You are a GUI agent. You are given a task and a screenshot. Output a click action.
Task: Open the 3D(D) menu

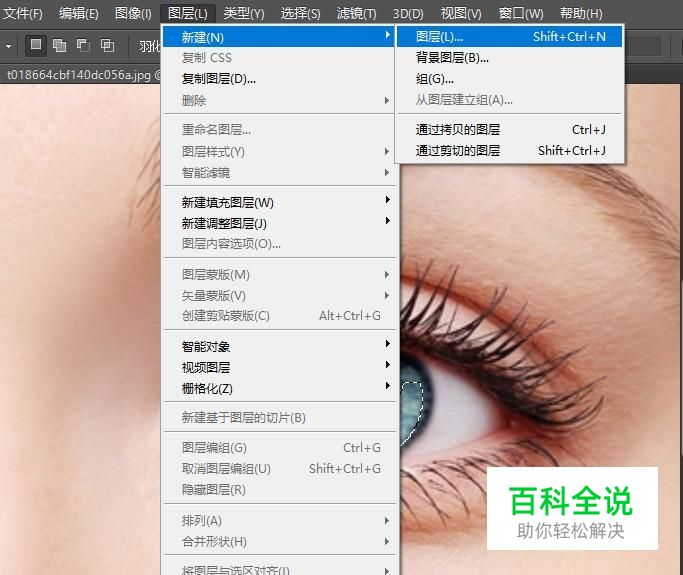tap(408, 14)
